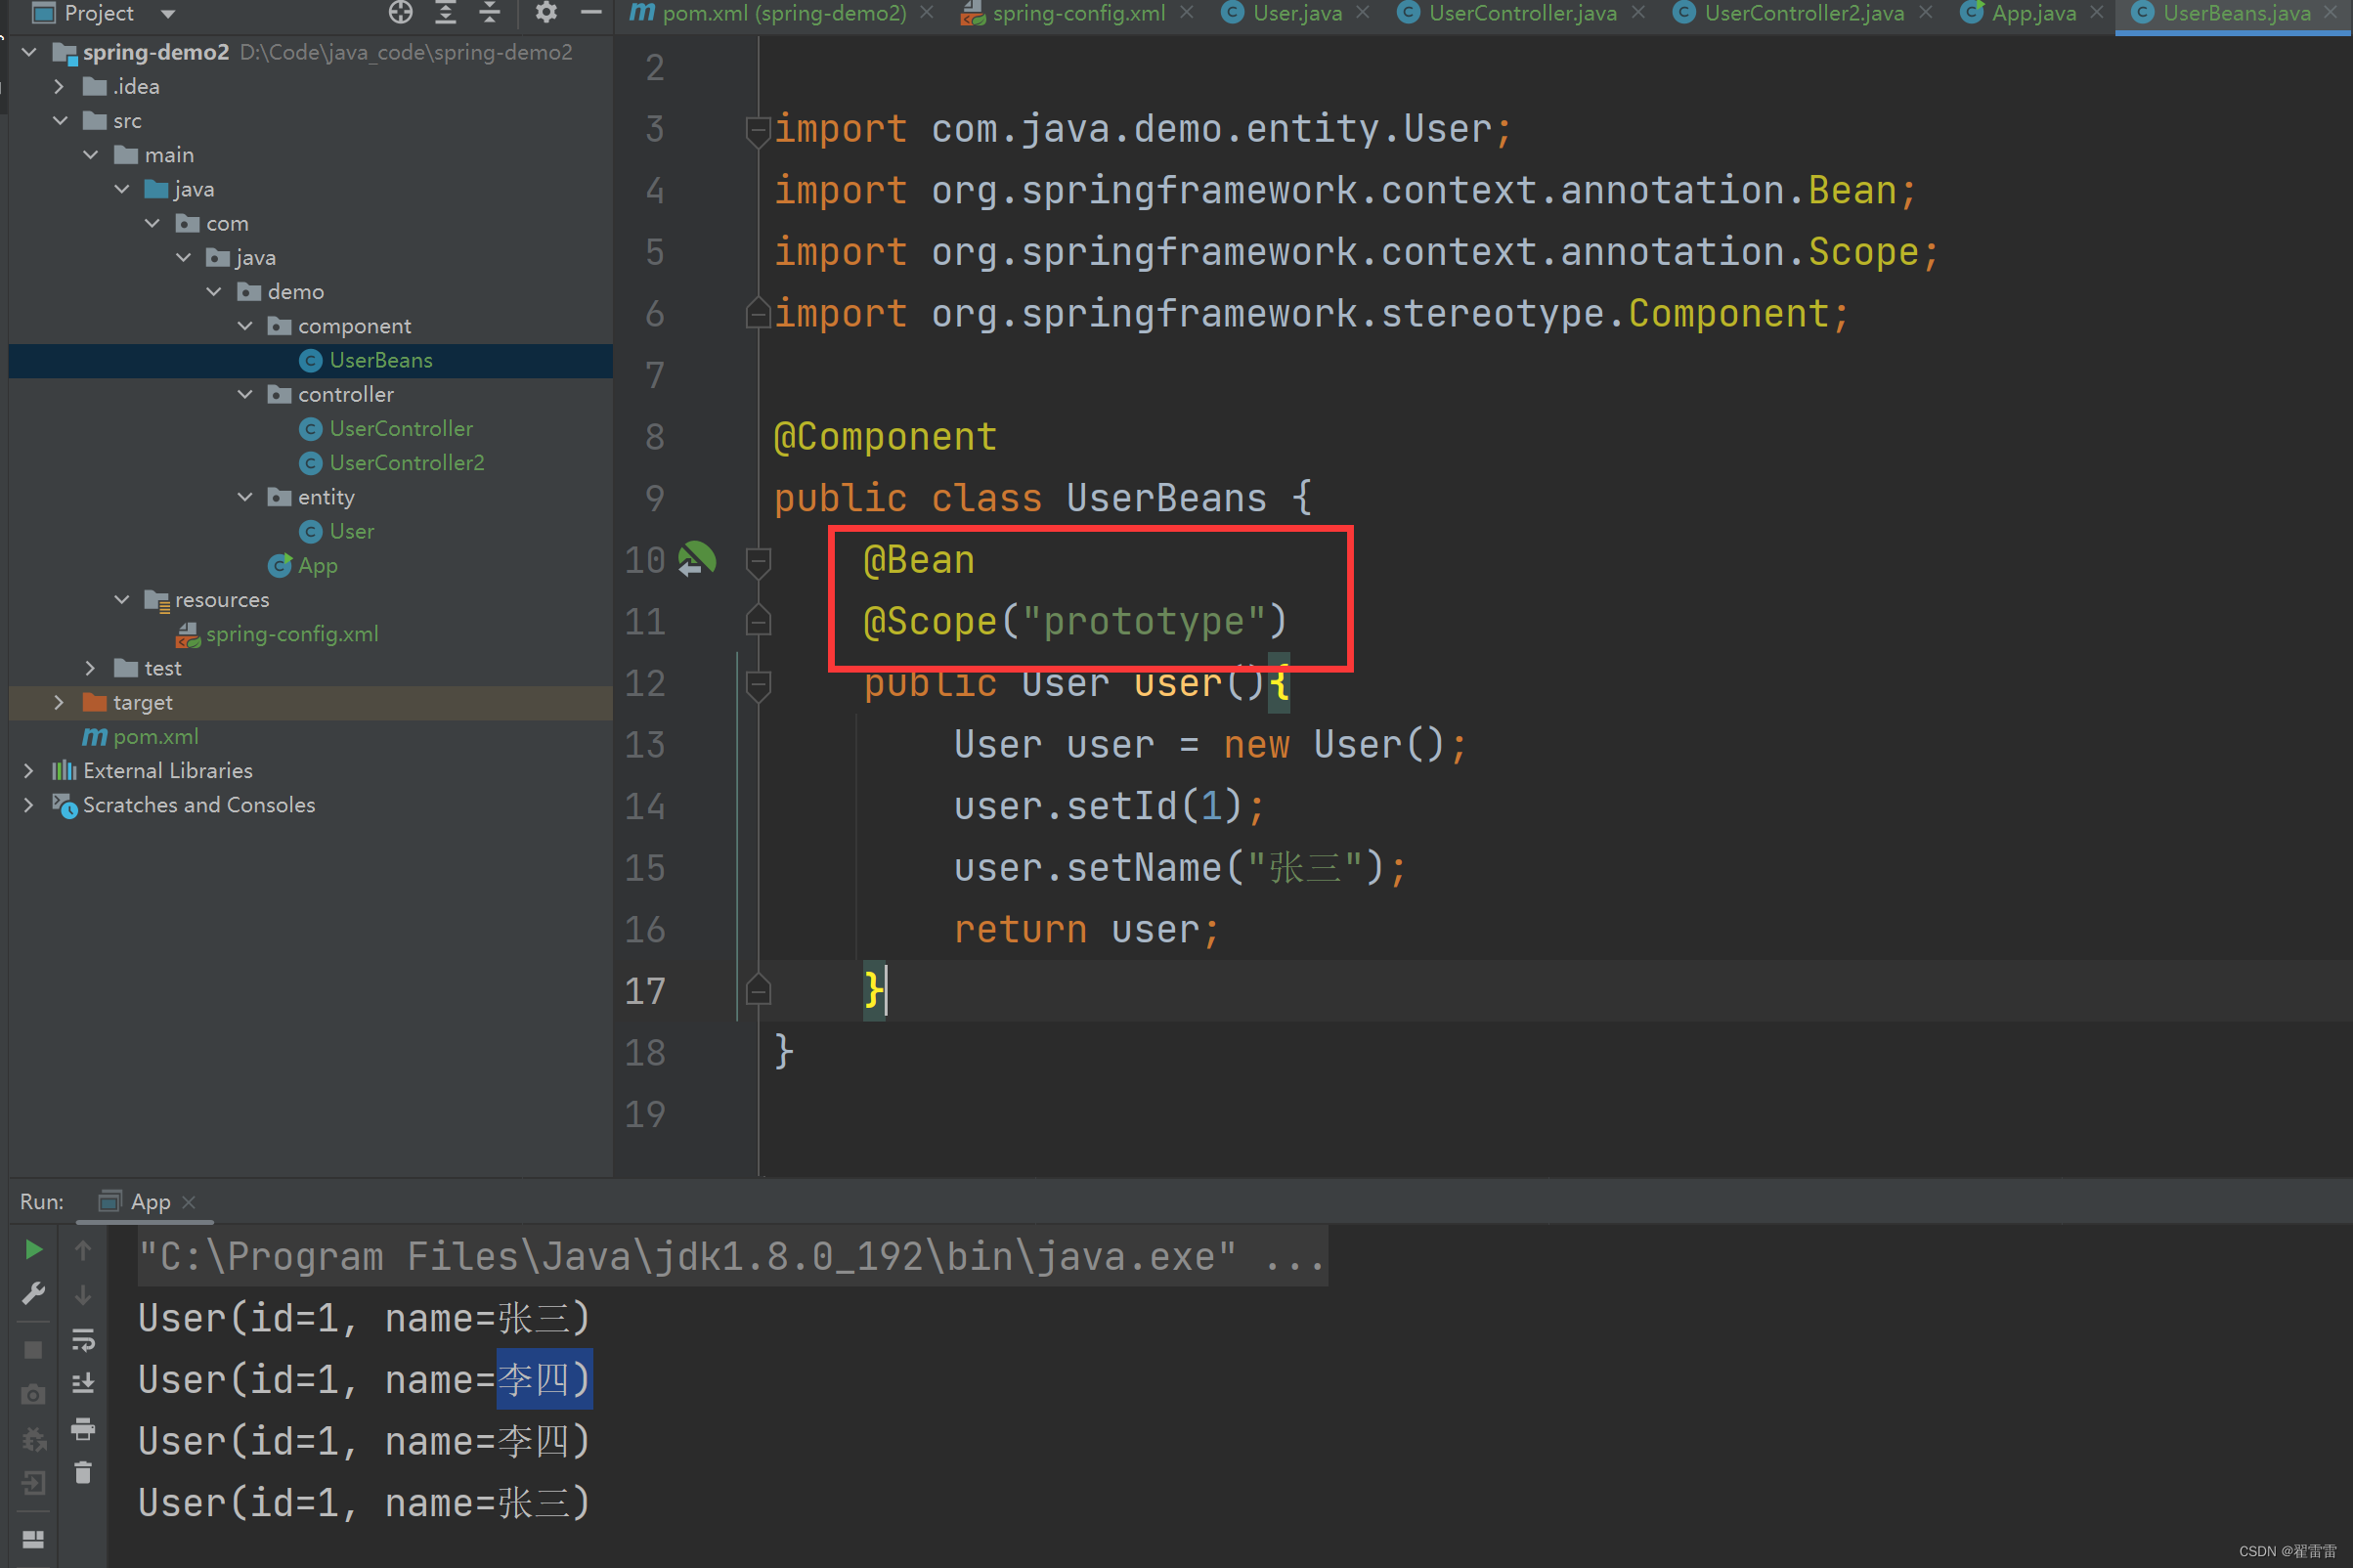The image size is (2353, 1568).
Task: Close the App run tab
Action: click(189, 1202)
